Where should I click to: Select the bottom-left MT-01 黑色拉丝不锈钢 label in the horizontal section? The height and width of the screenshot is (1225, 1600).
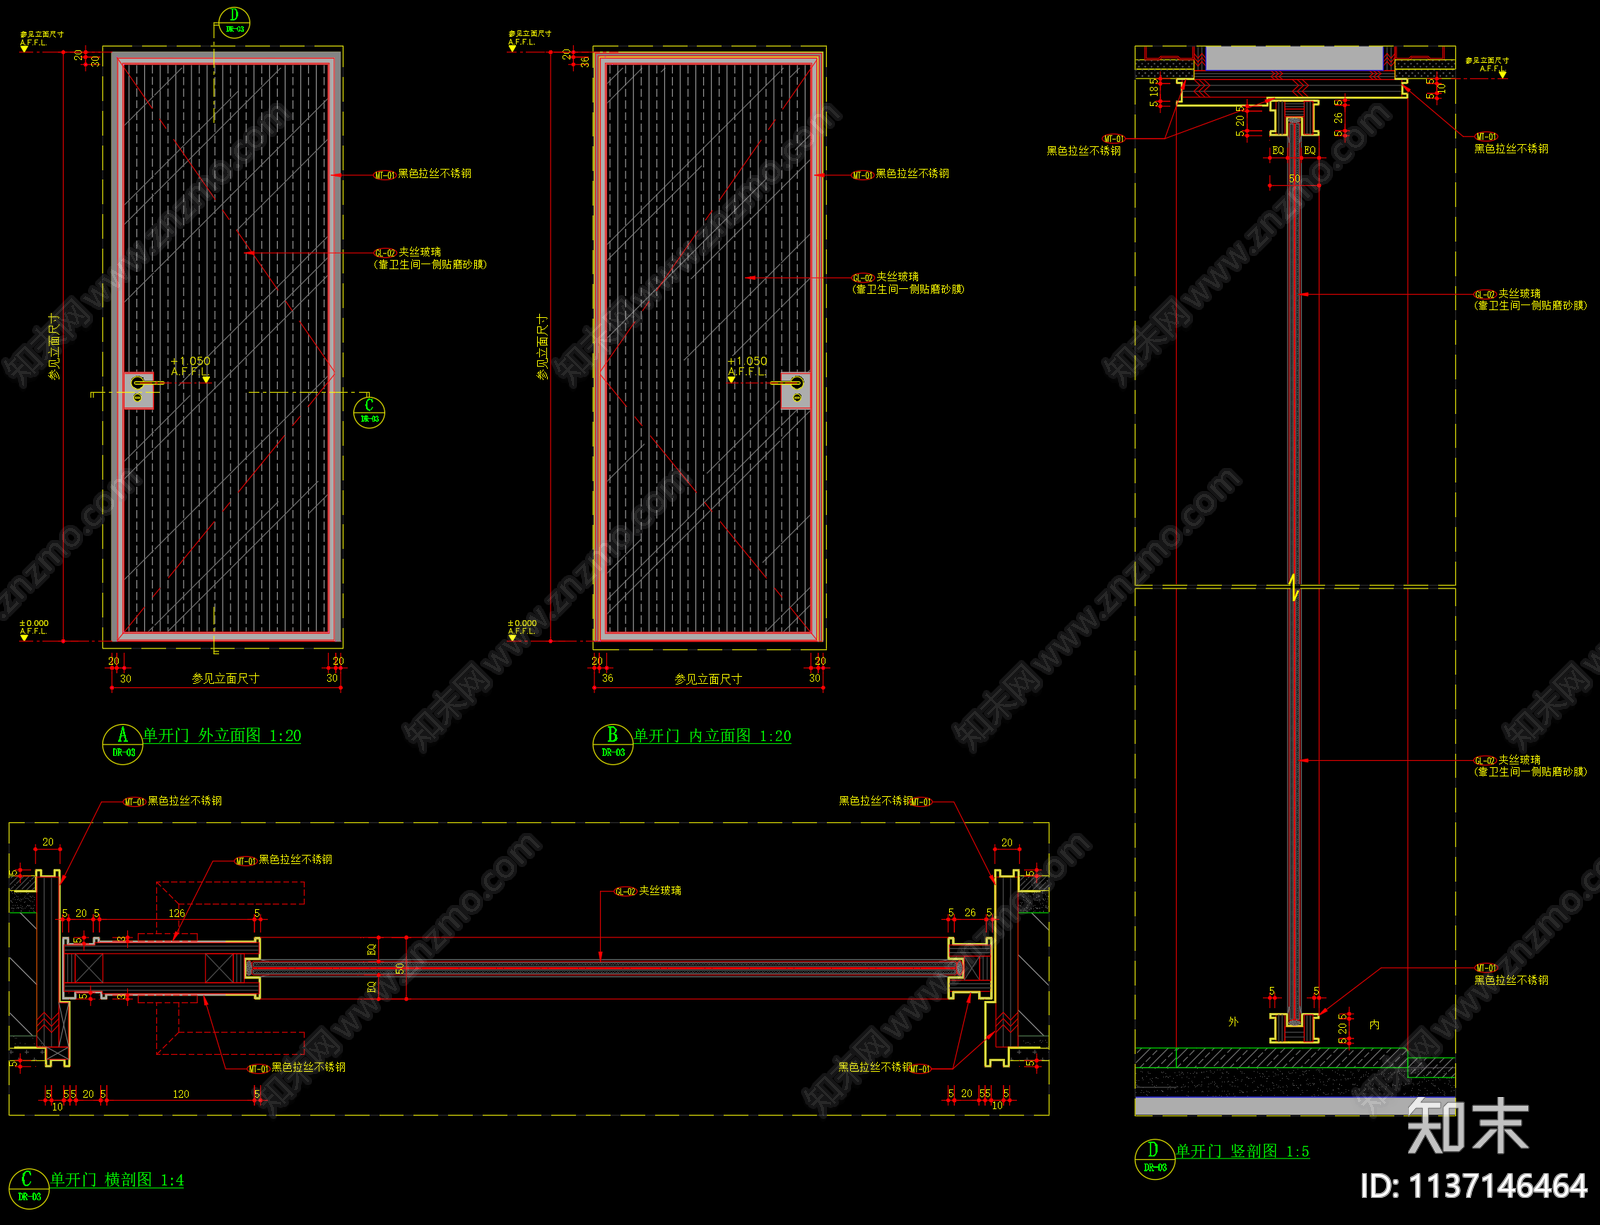tap(297, 1068)
